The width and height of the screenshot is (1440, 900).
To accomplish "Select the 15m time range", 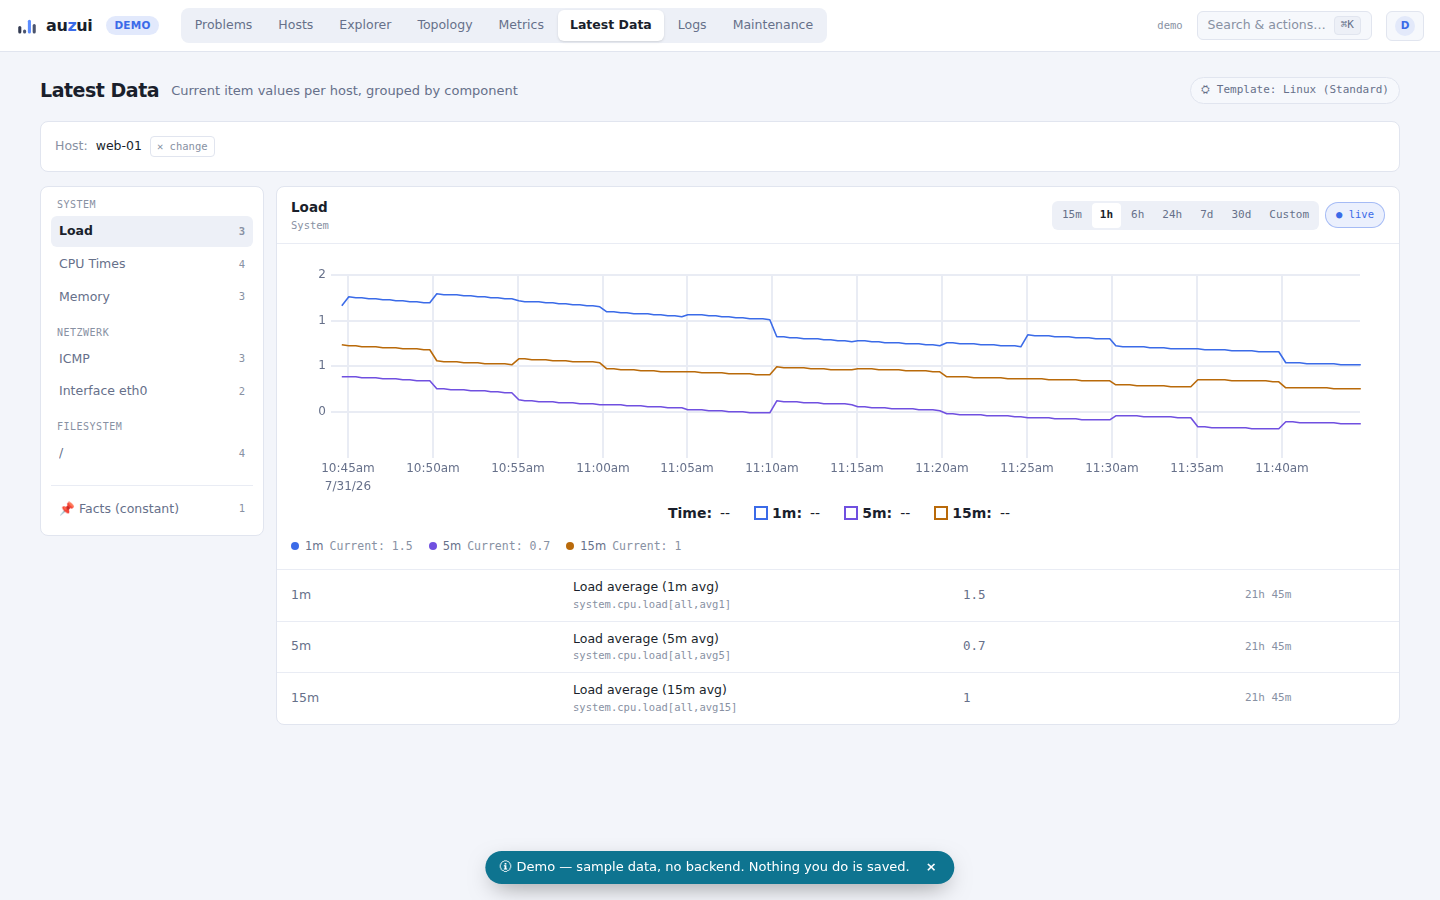I will [x=1072, y=215].
